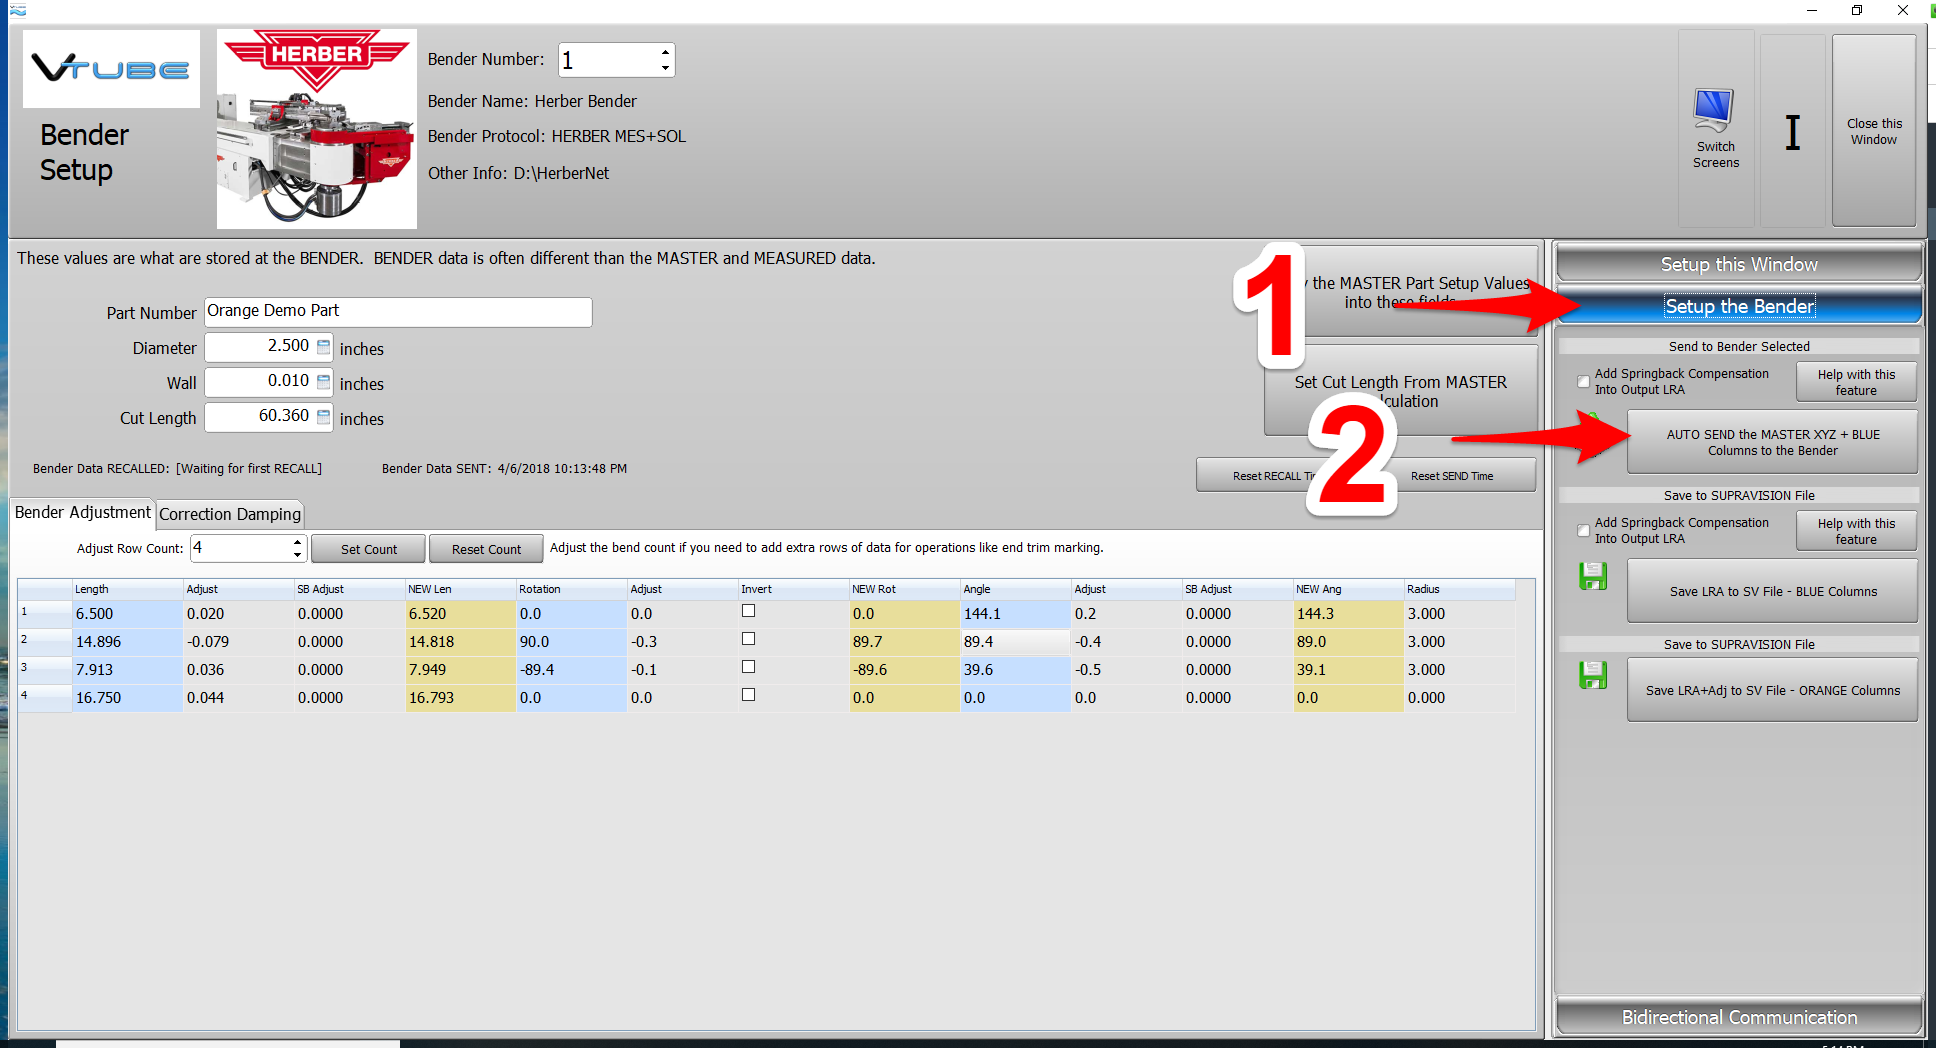Expand the Setup this Window section

1738,264
